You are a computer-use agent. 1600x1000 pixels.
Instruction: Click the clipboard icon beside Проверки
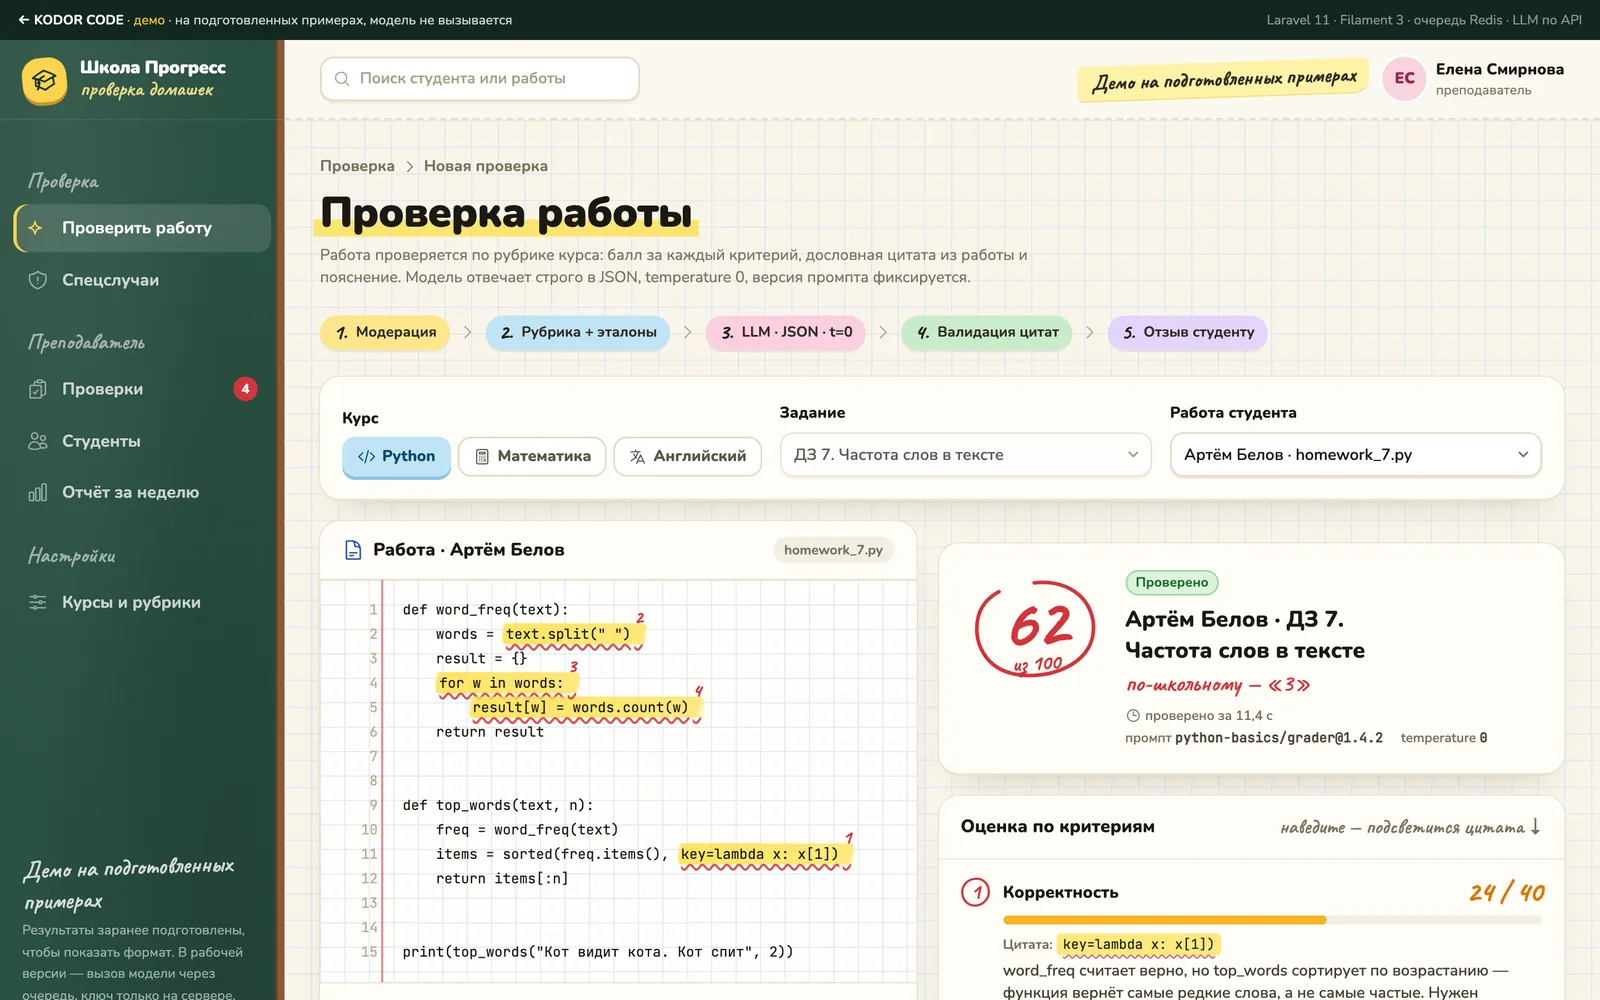(38, 389)
